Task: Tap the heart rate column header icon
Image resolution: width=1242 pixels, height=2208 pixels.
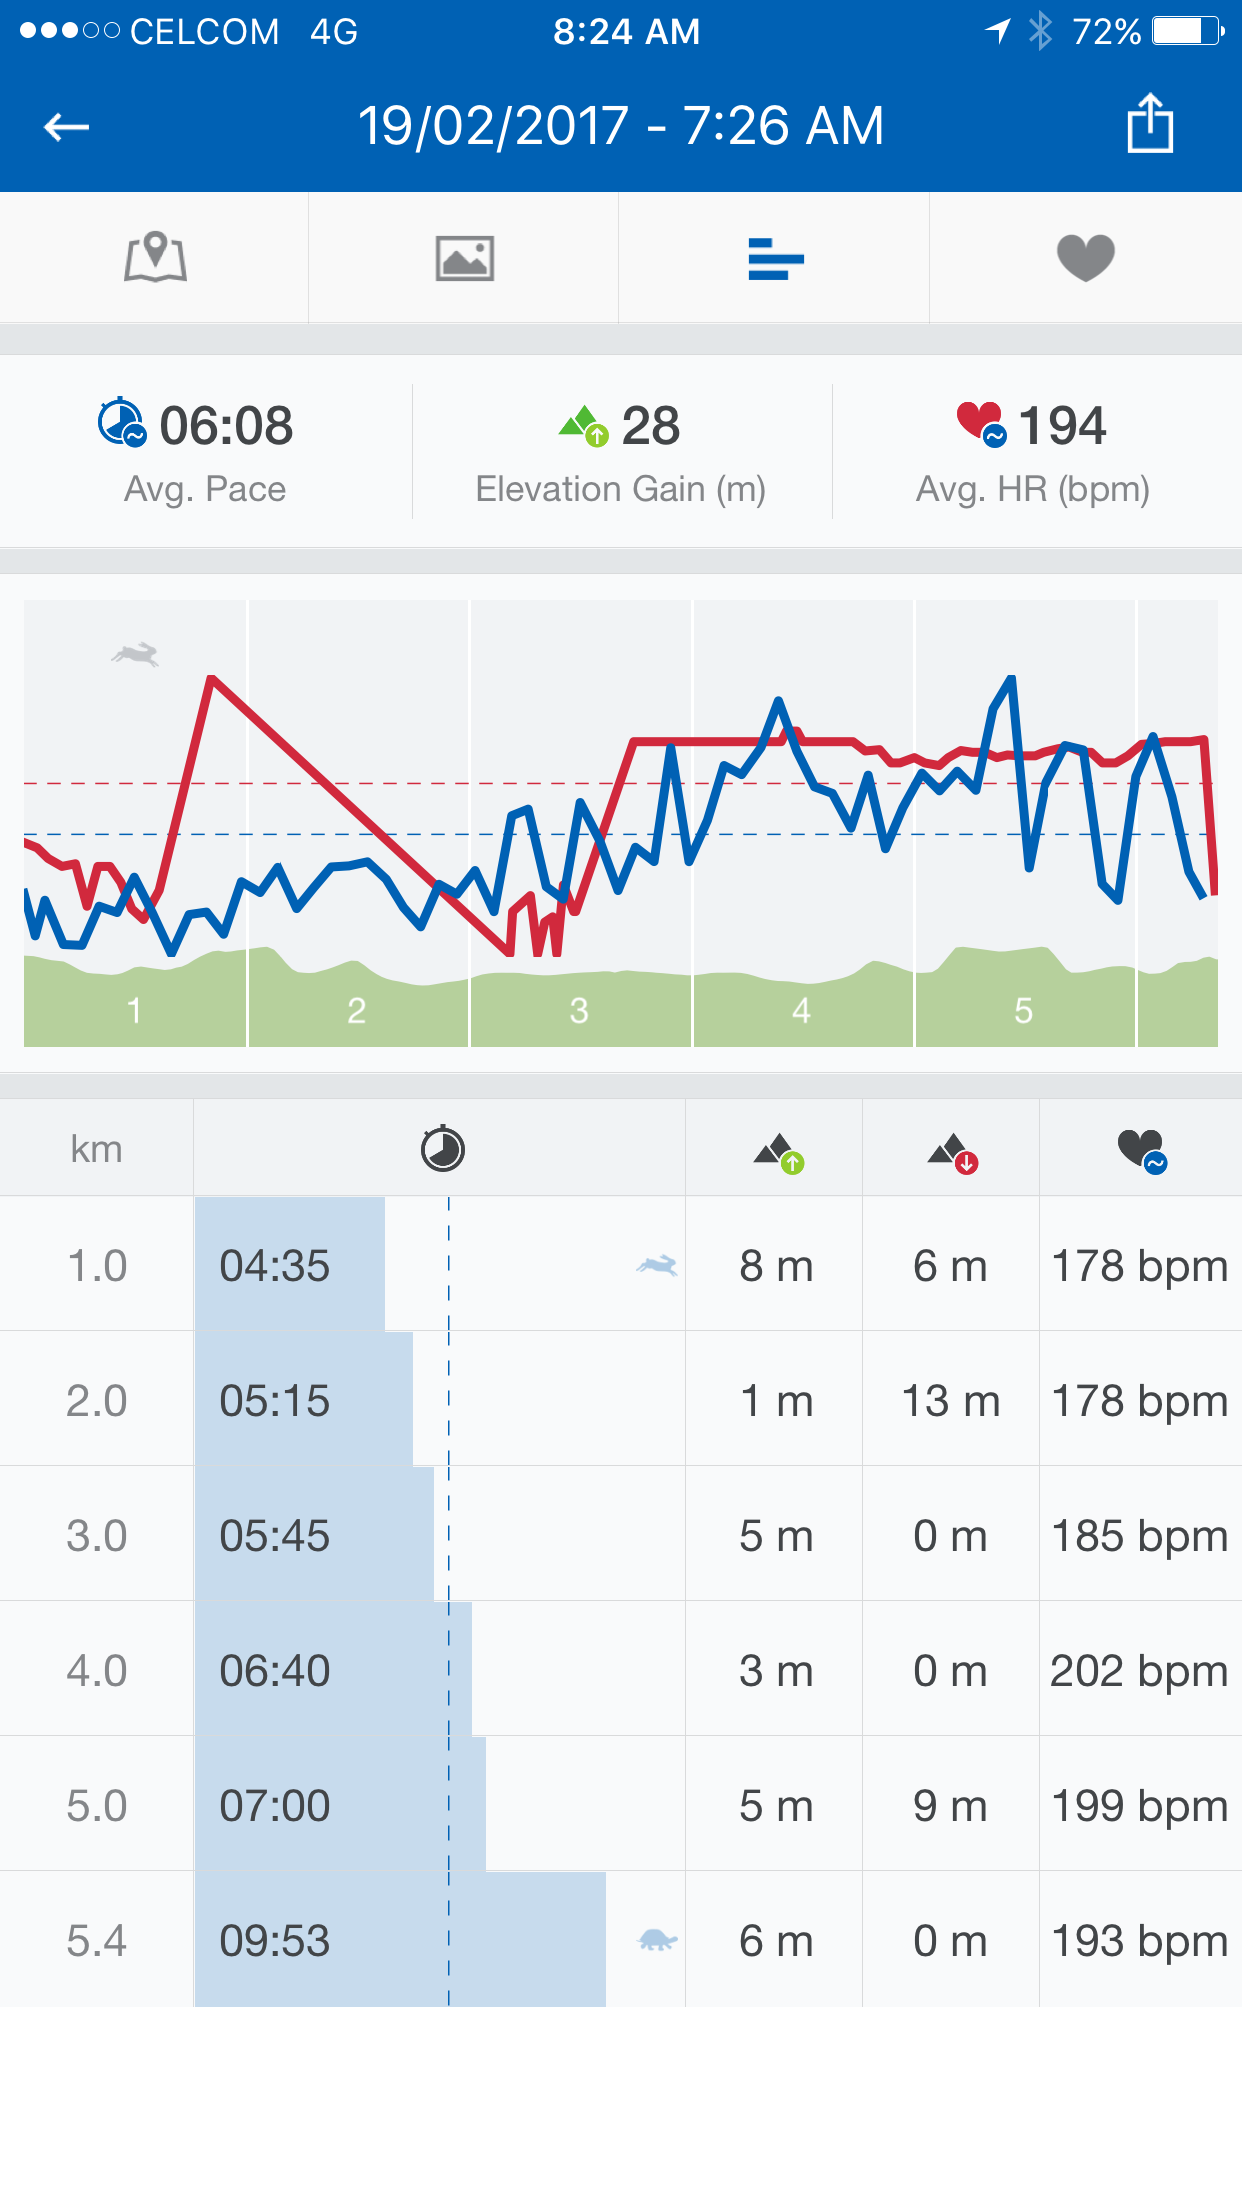Action: click(1141, 1150)
